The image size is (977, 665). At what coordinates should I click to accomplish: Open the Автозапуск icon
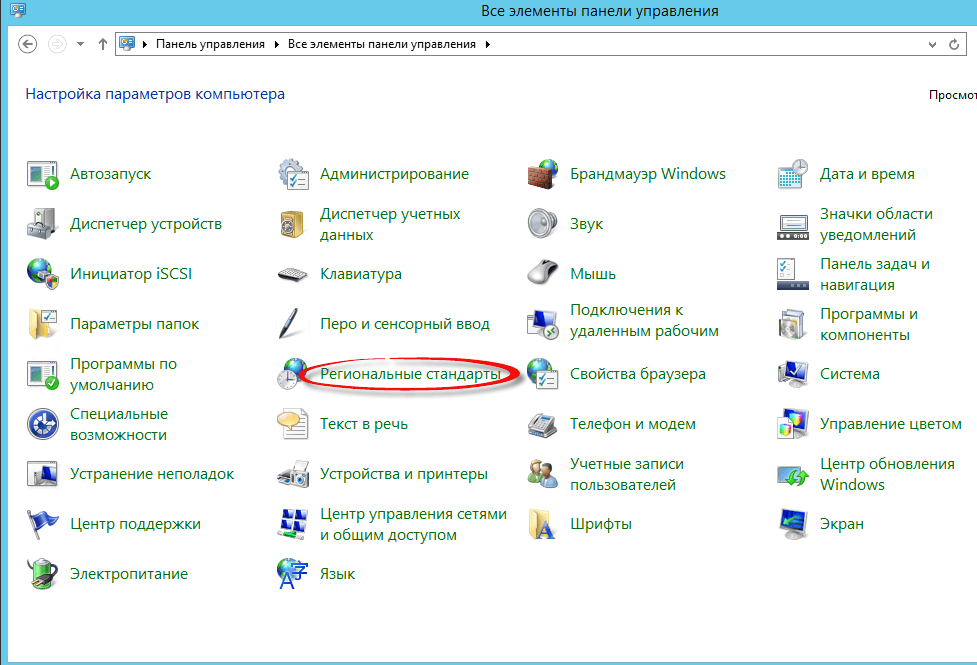[42, 175]
